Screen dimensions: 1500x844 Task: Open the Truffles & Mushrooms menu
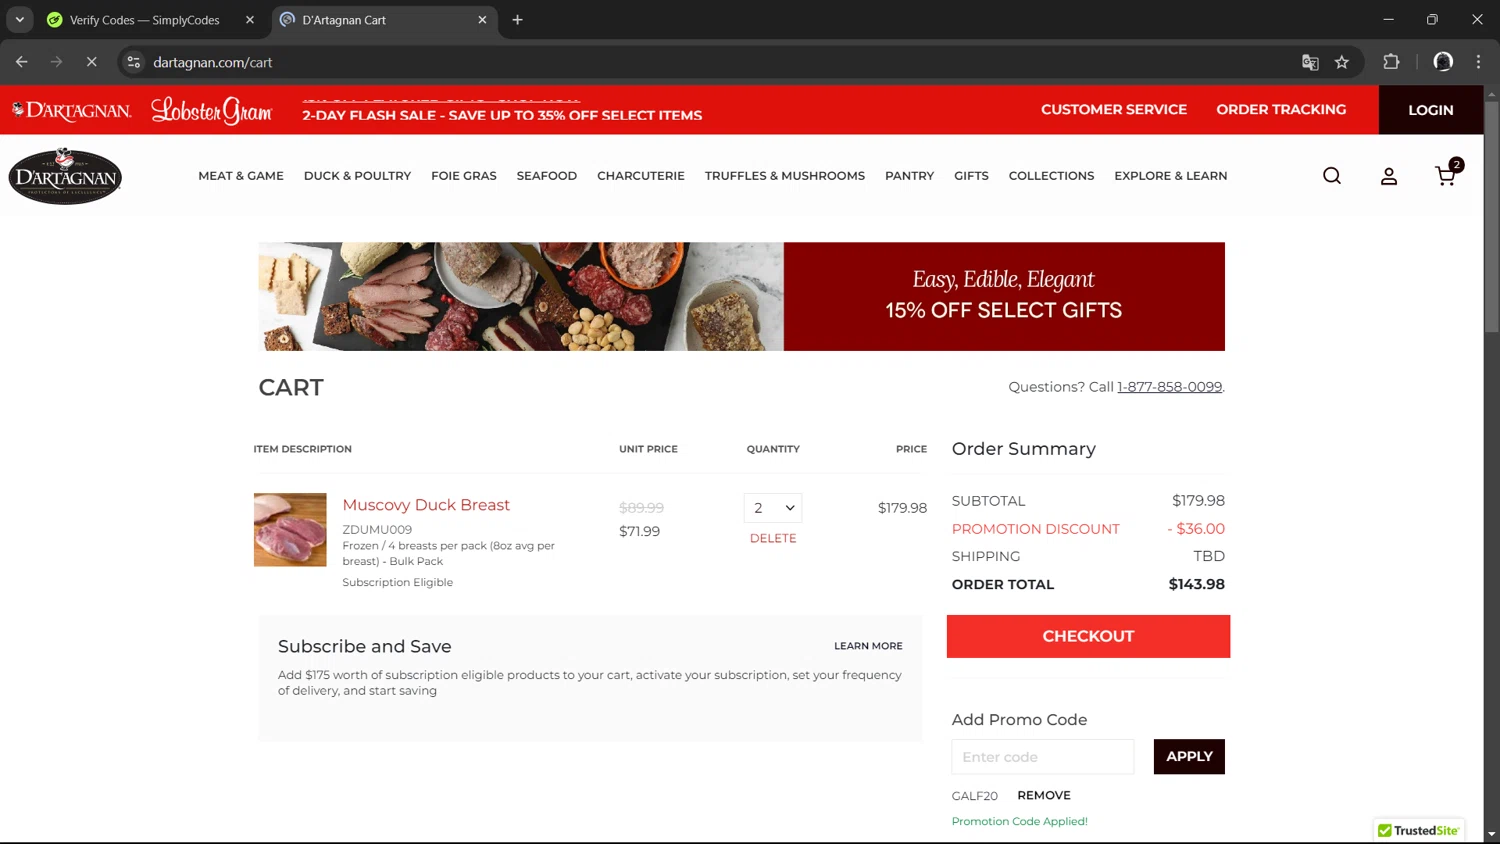pos(785,176)
